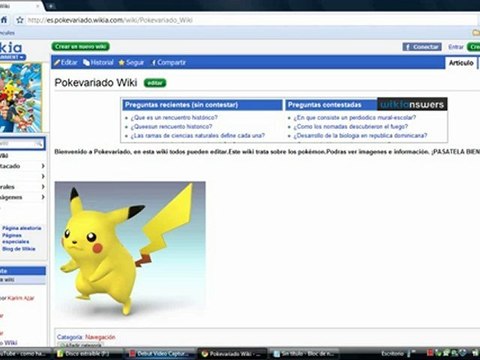Image resolution: width=480 pixels, height=360 pixels.
Task: Expand the unlabeled sidebar menu chevron below 'Destacado'
Action: point(43,176)
